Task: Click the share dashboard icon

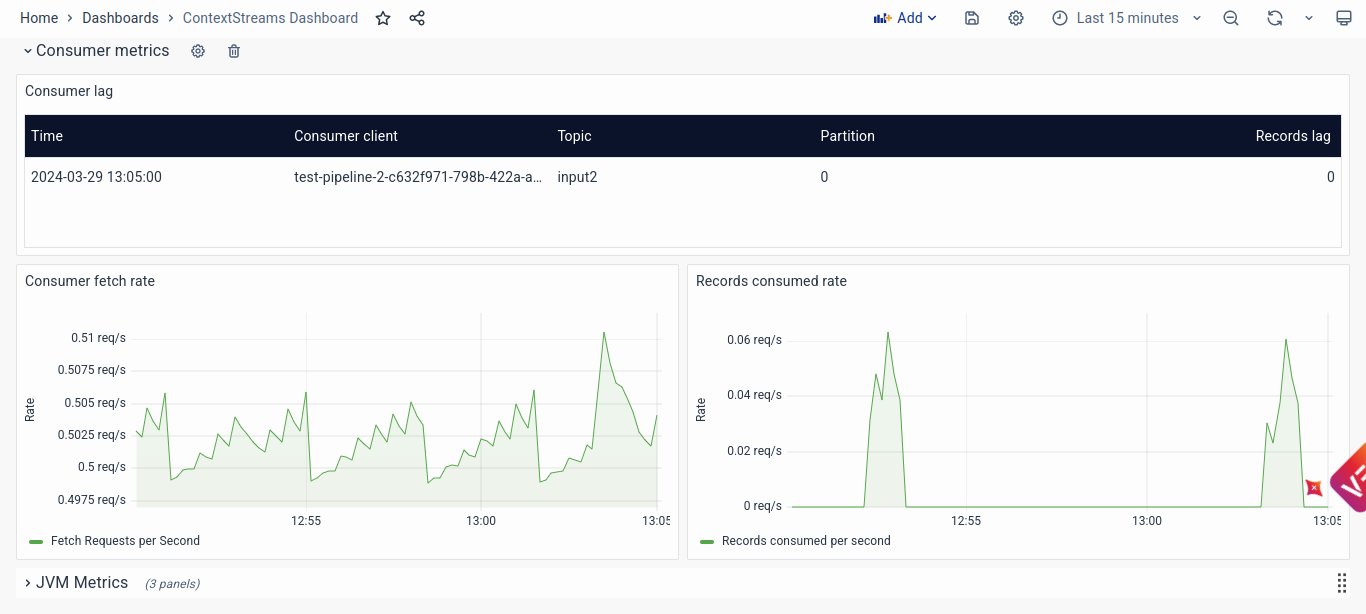Action: pos(417,18)
